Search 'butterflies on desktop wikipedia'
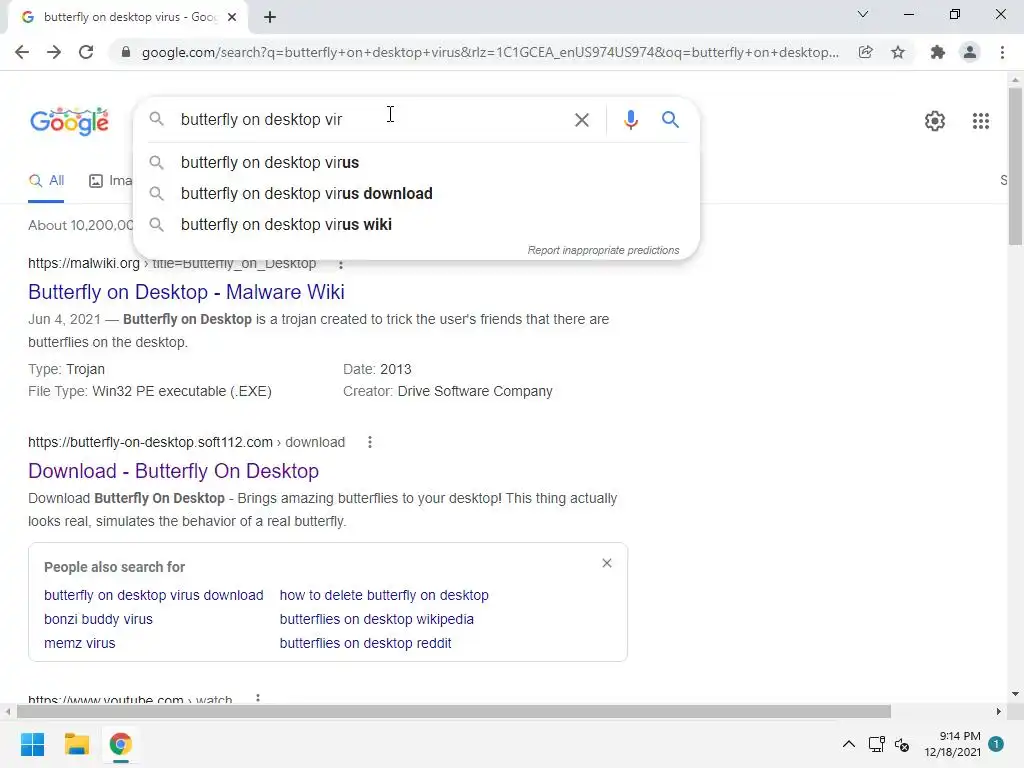This screenshot has width=1024, height=768. [377, 619]
